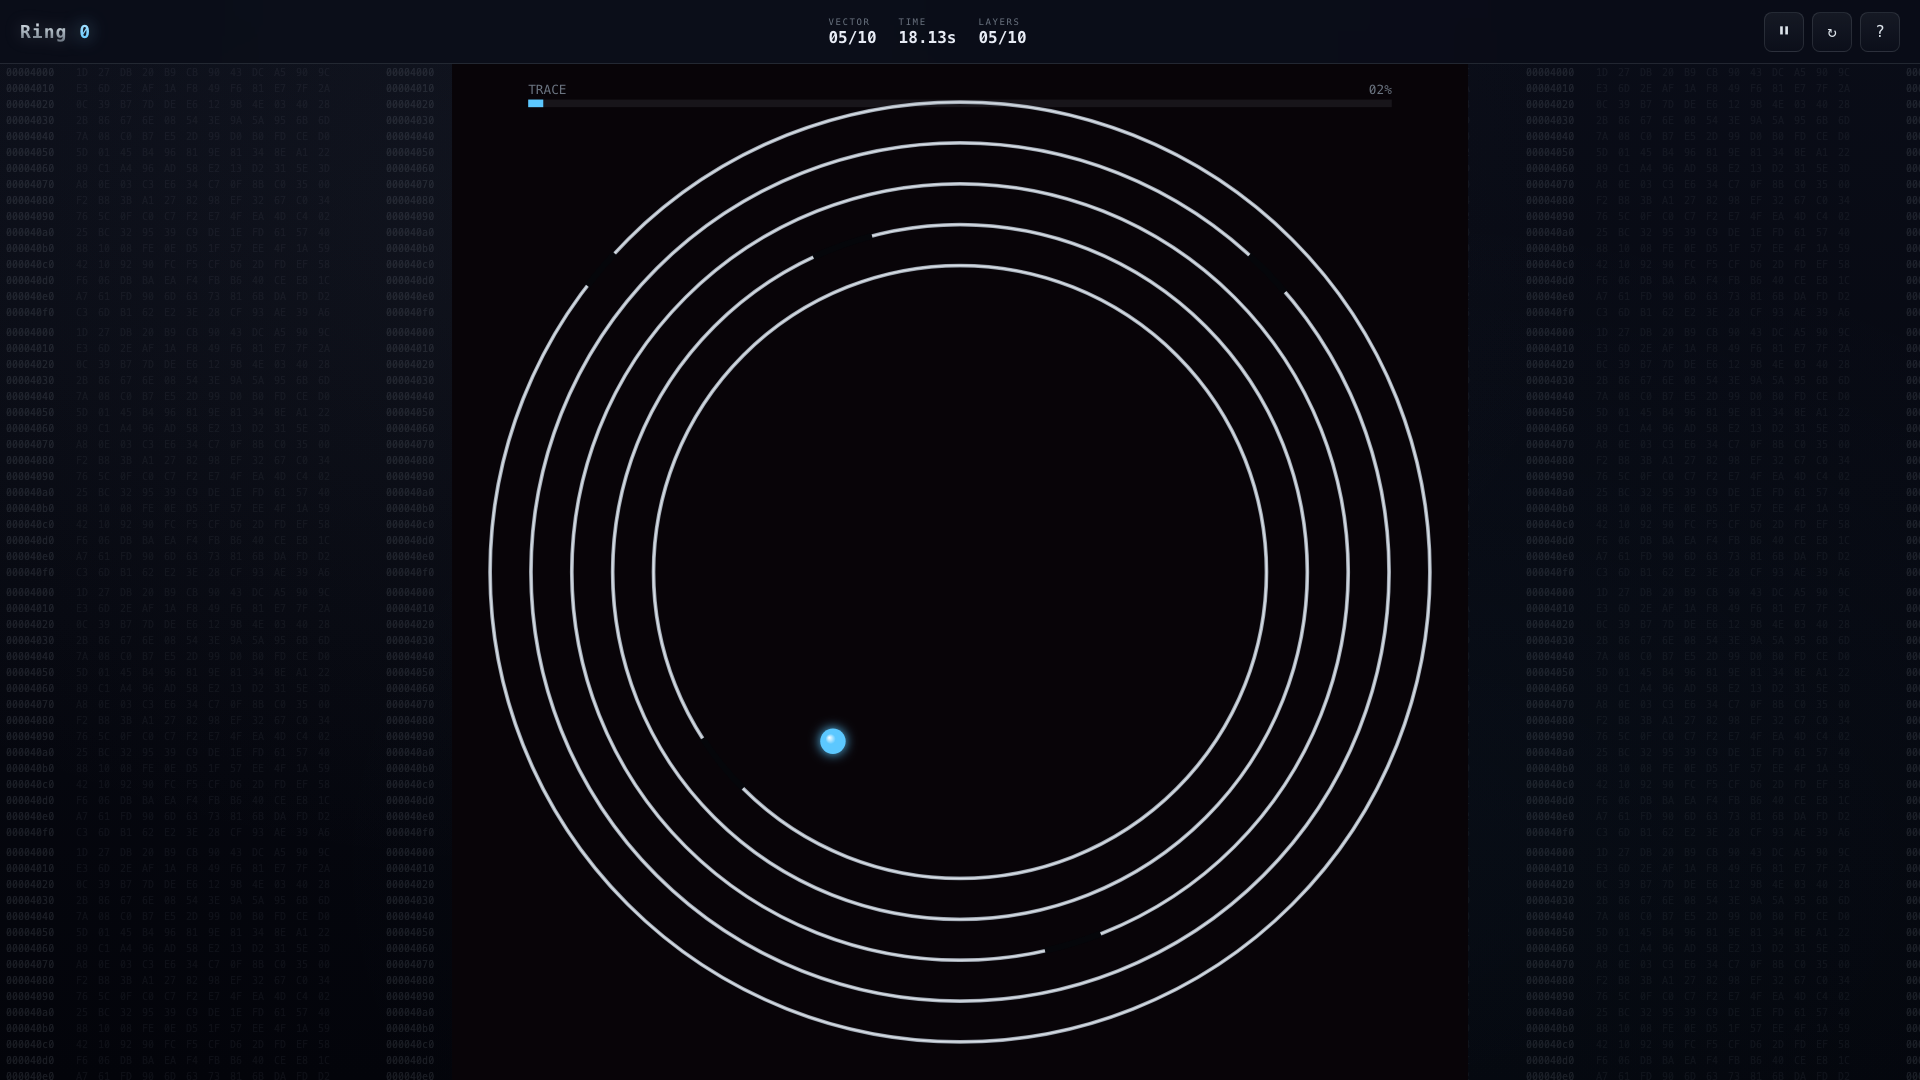Click the TRACE progress bar
Screen dimensions: 1920x1080
click(960, 103)
